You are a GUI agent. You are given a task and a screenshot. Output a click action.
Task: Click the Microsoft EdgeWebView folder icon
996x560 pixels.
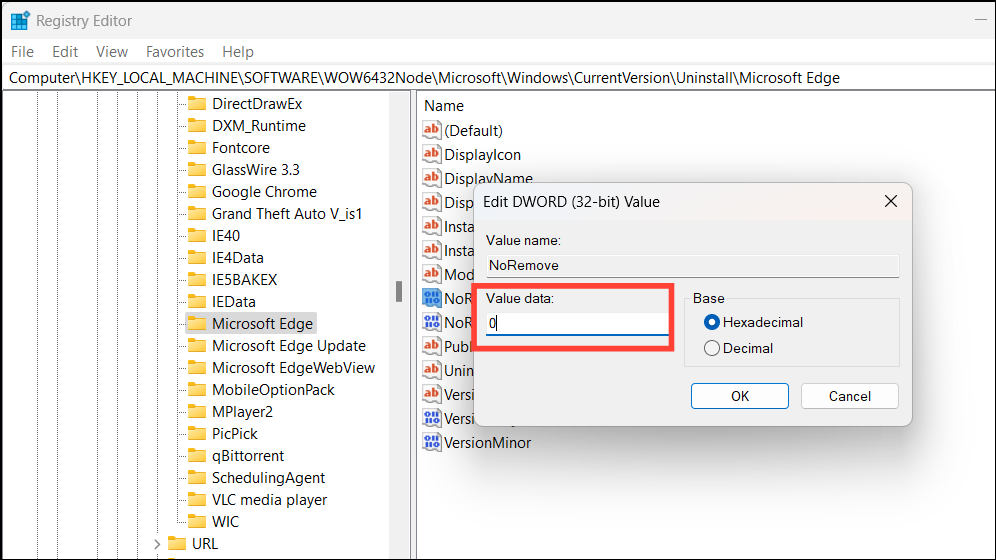tap(197, 368)
